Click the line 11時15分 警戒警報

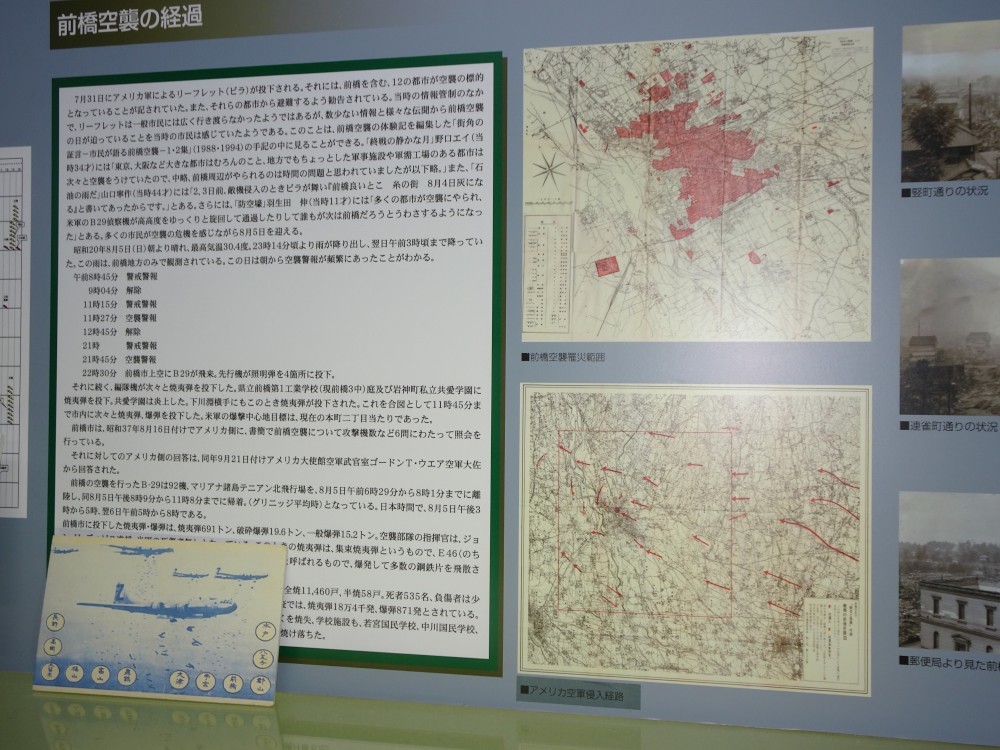(x=119, y=304)
